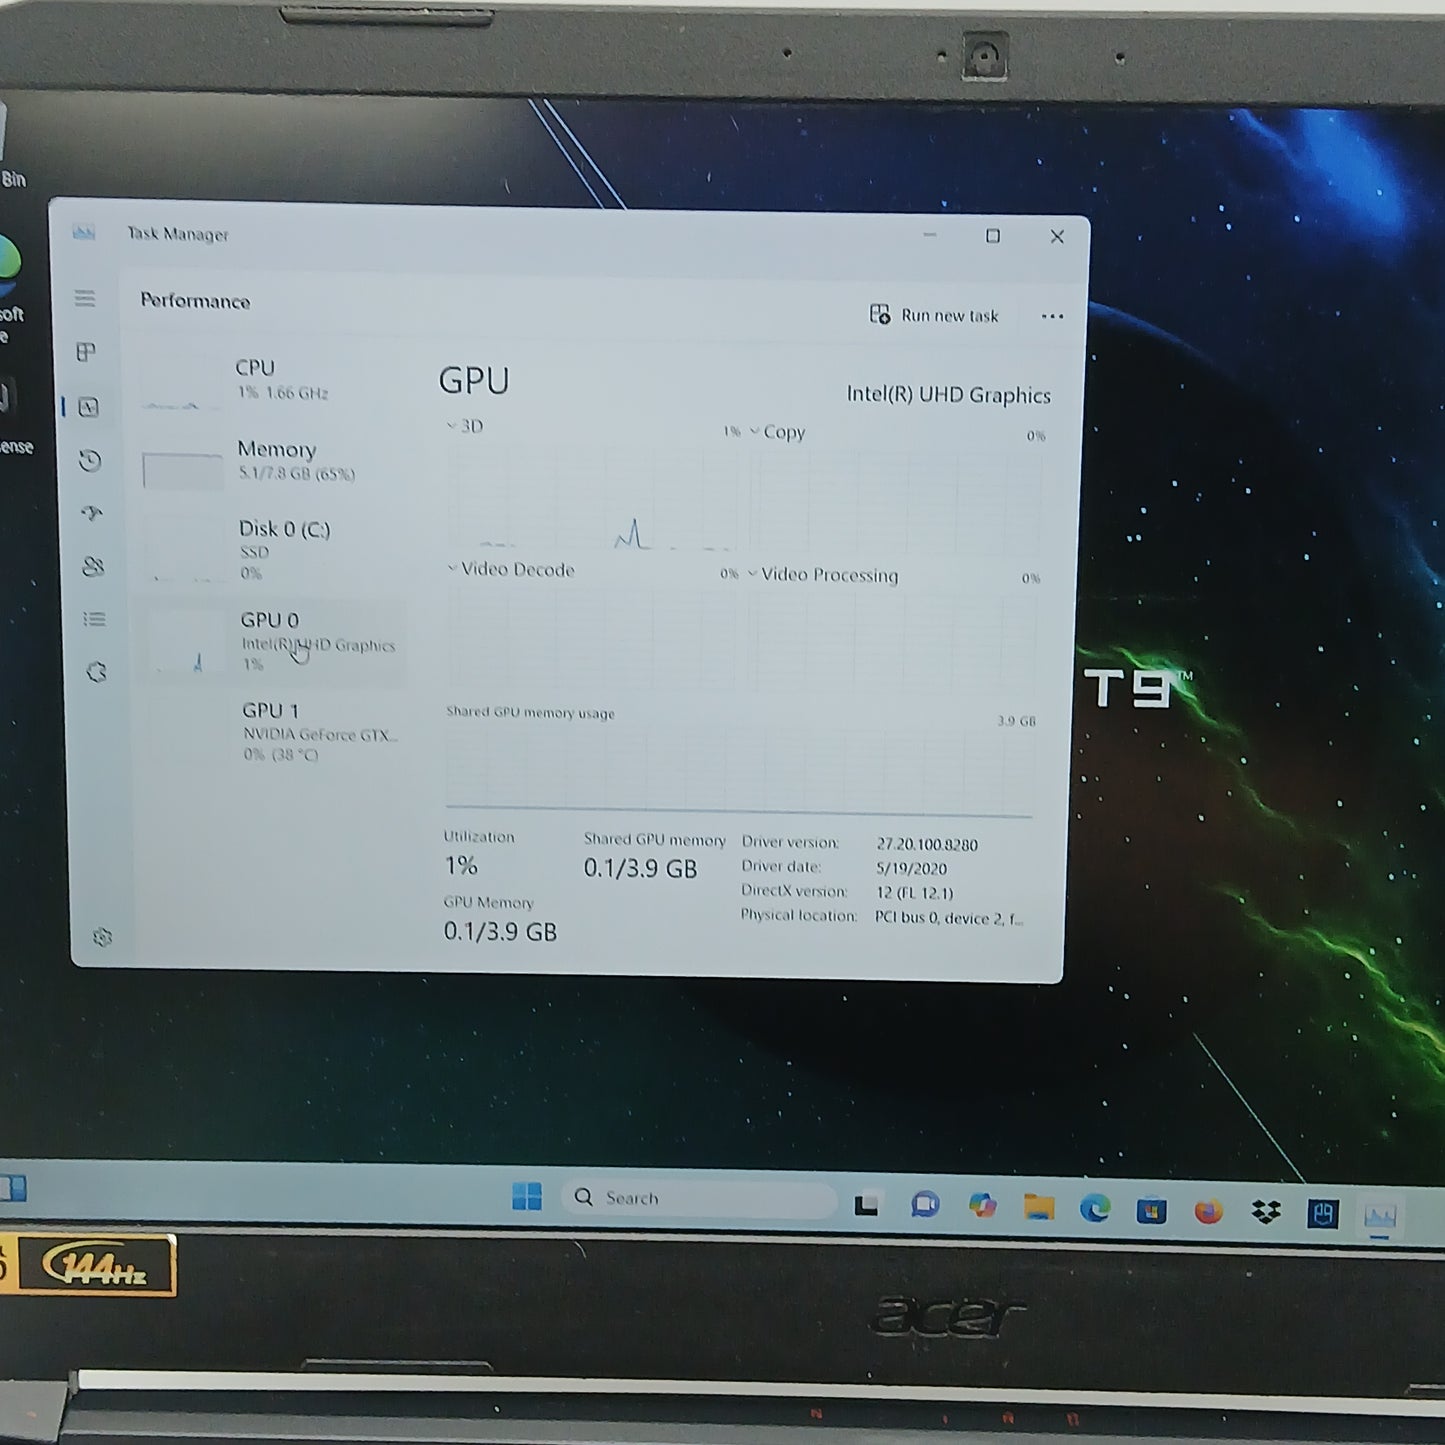Open Task Manager Settings gear icon
The image size is (1445, 1445).
(102, 937)
